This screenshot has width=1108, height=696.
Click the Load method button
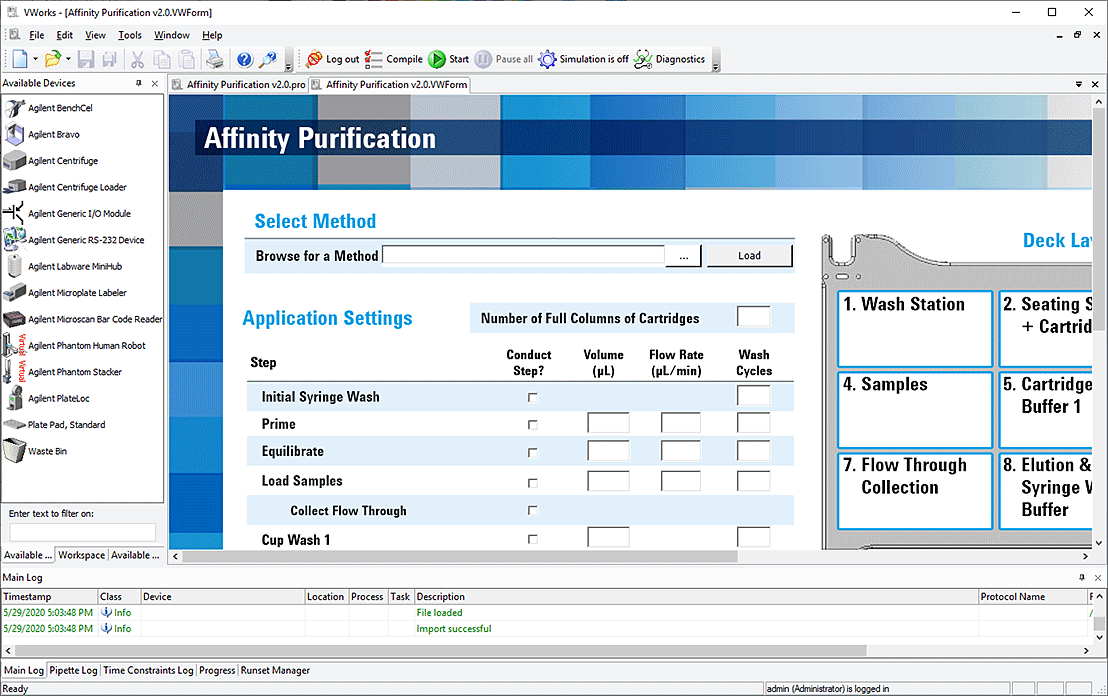(750, 256)
